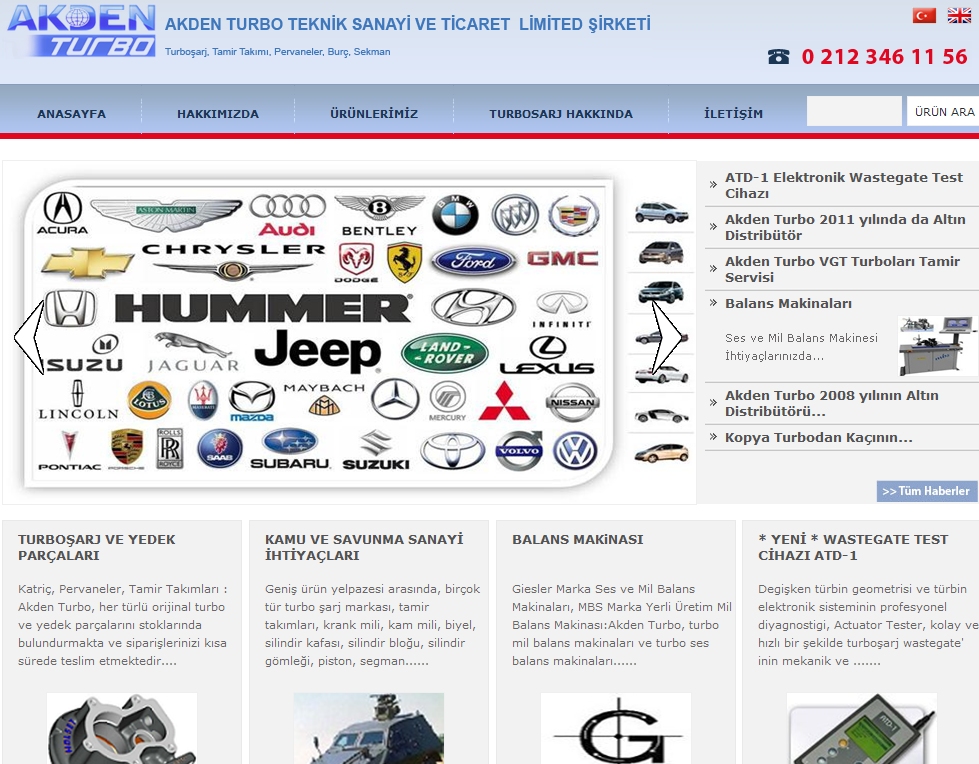Open the ÜRÜNLERİMİZ menu
This screenshot has height=764, width=979.
374,114
